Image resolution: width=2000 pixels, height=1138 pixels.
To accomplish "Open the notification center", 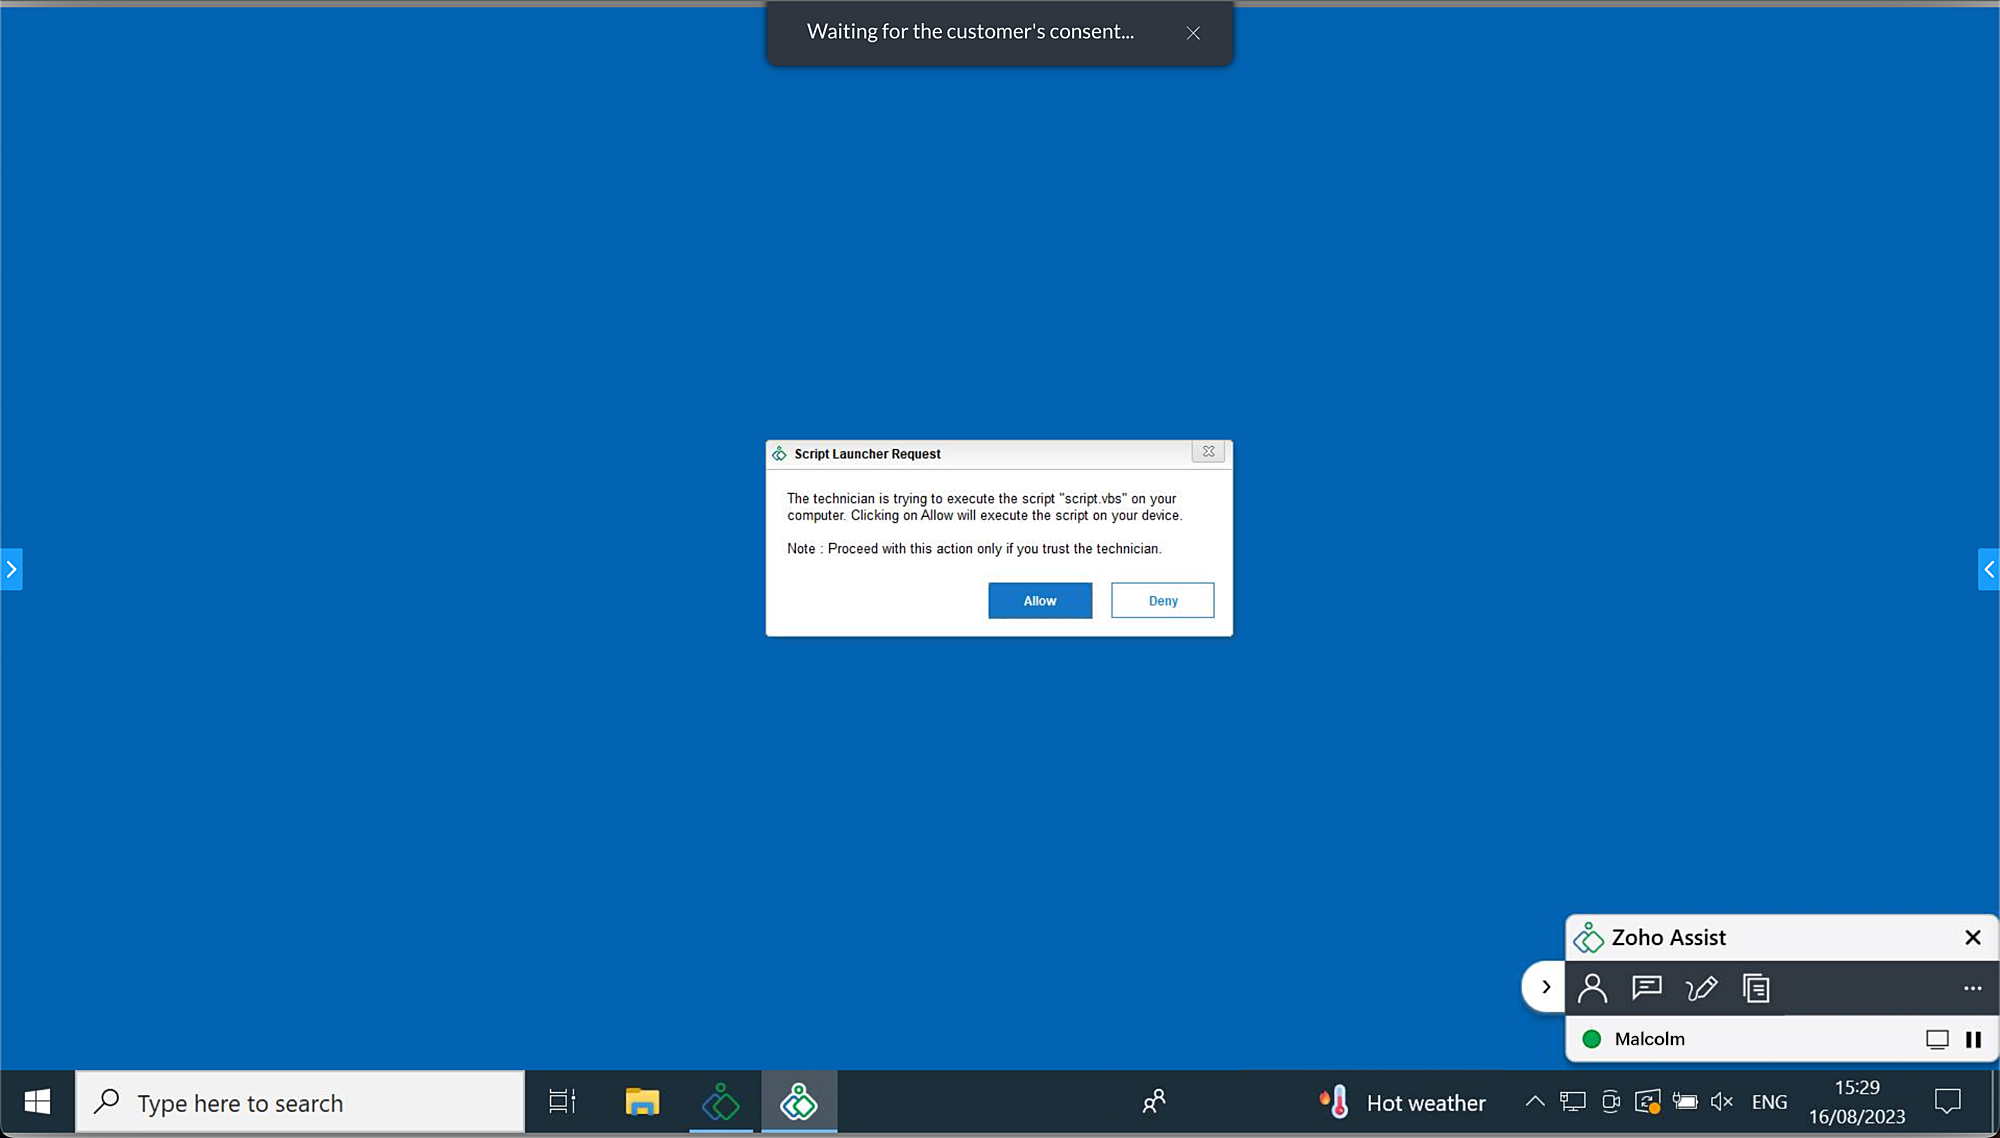I will pyautogui.click(x=1948, y=1101).
